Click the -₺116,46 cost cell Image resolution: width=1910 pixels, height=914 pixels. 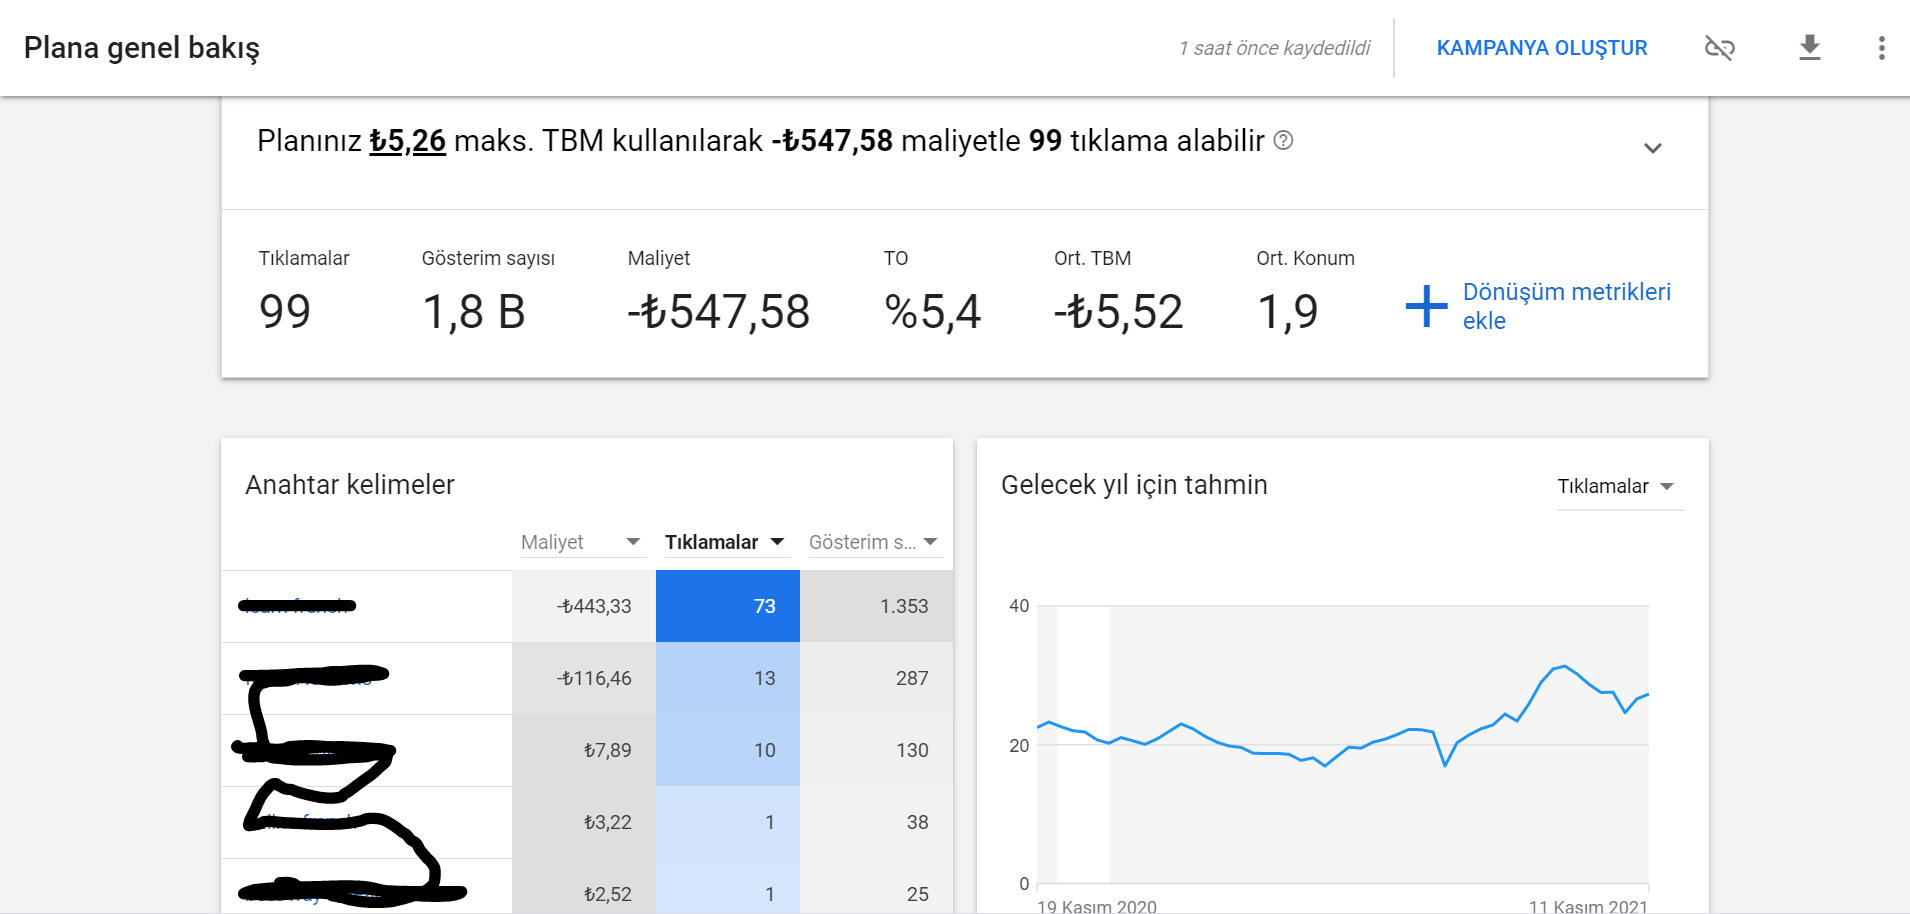(x=584, y=678)
